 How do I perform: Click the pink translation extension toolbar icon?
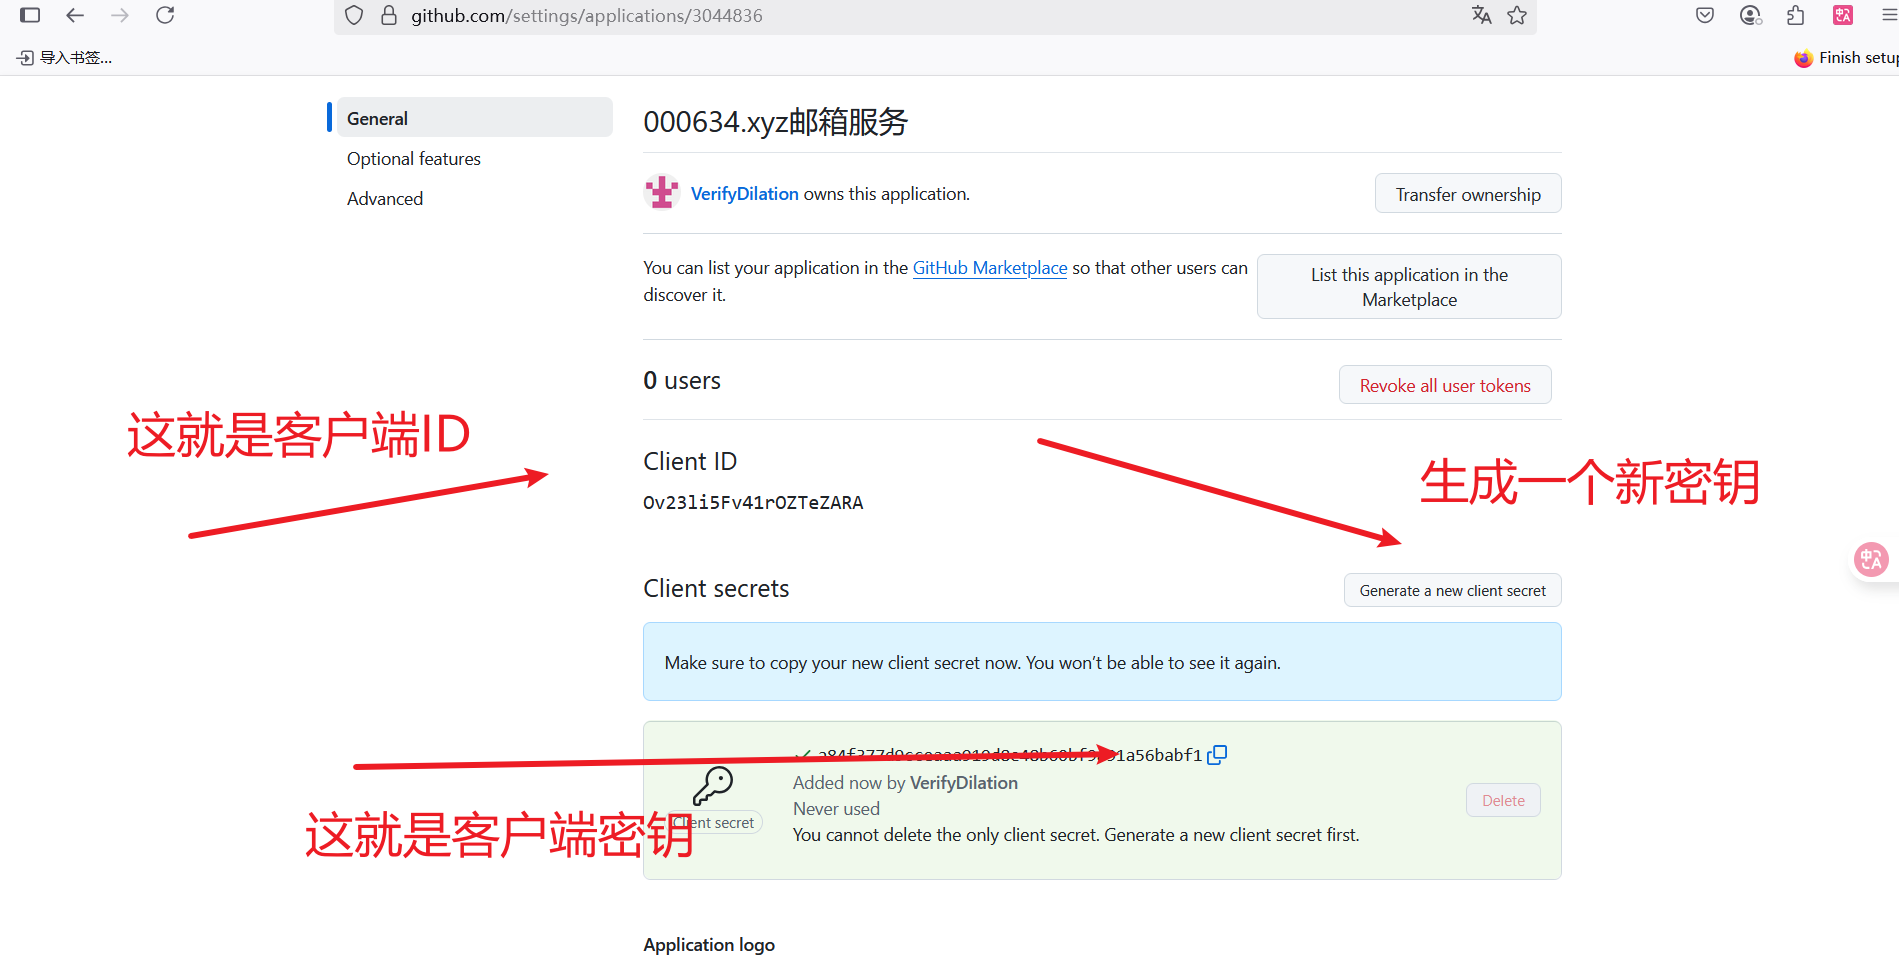tap(1843, 15)
